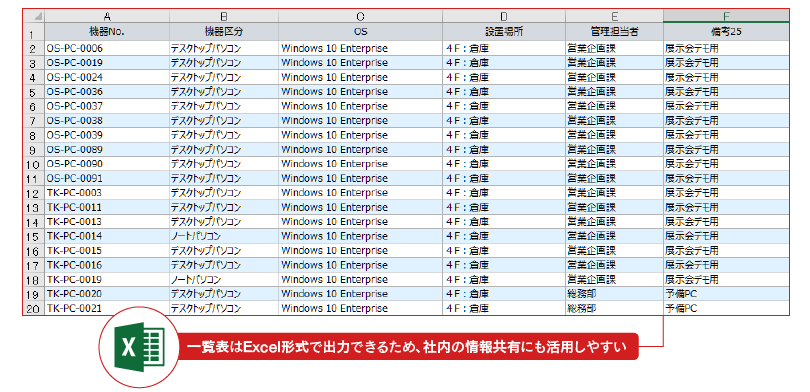Click the OS header cell
The width and height of the screenshot is (810, 392).
pyautogui.click(x=361, y=32)
